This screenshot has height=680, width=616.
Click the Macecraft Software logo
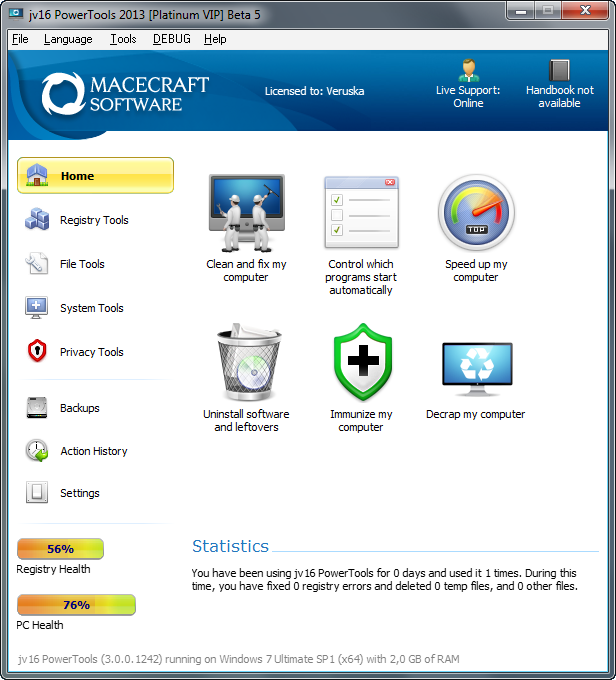tap(125, 94)
